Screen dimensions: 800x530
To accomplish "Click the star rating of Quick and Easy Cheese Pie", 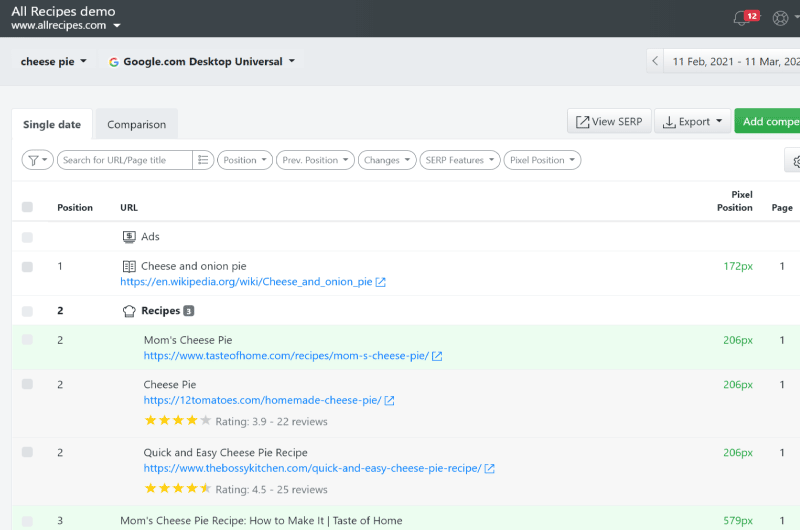I will coord(178,488).
